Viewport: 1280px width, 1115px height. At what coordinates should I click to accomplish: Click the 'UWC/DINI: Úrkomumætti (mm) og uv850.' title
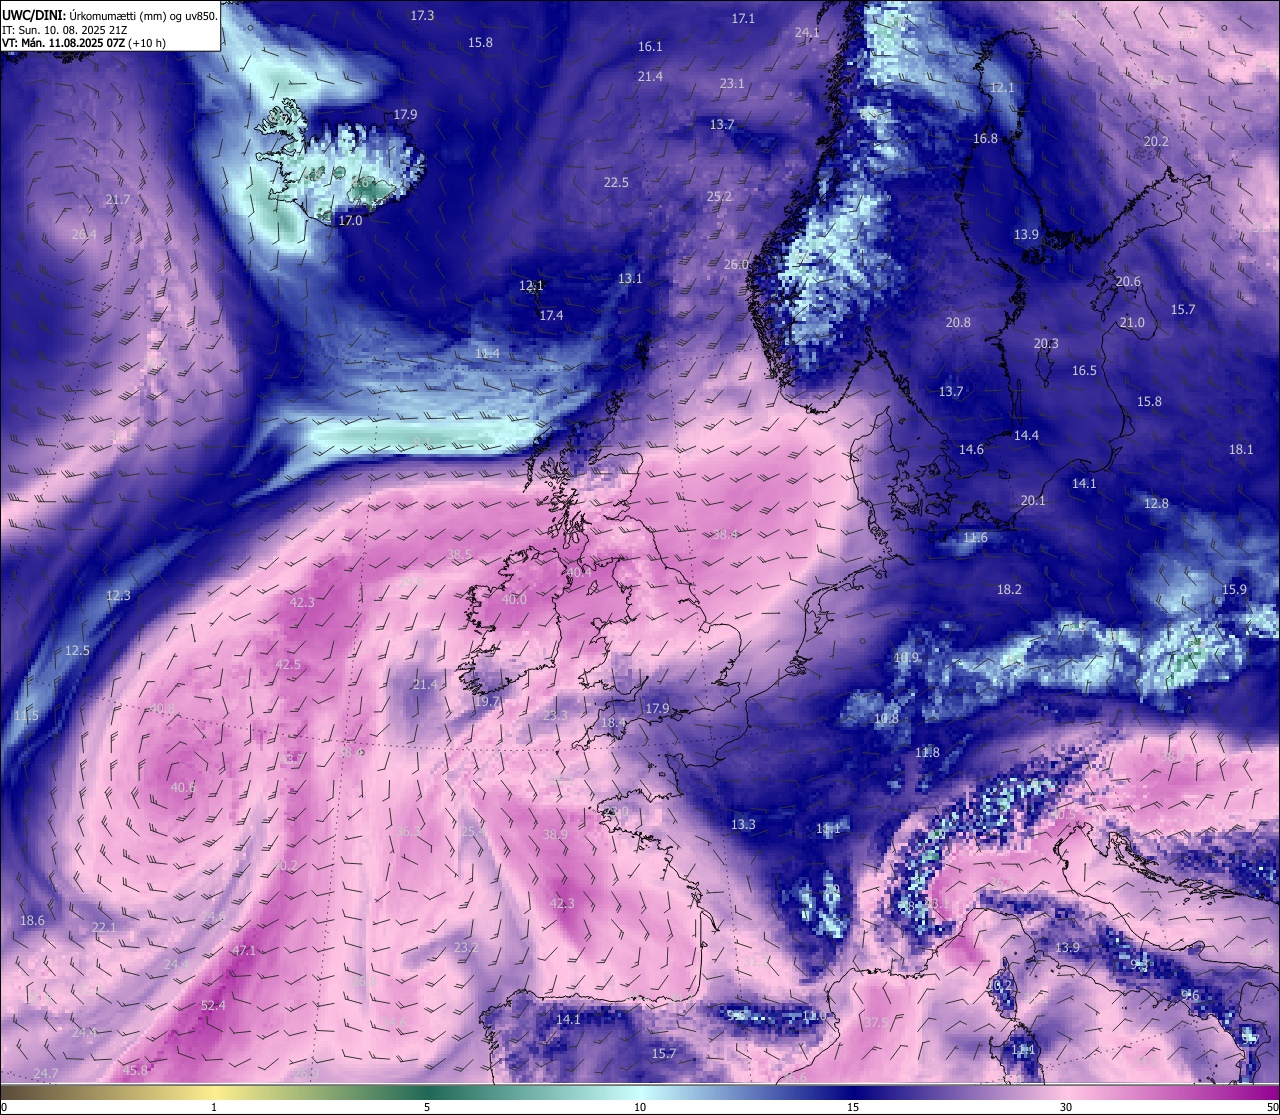(109, 15)
